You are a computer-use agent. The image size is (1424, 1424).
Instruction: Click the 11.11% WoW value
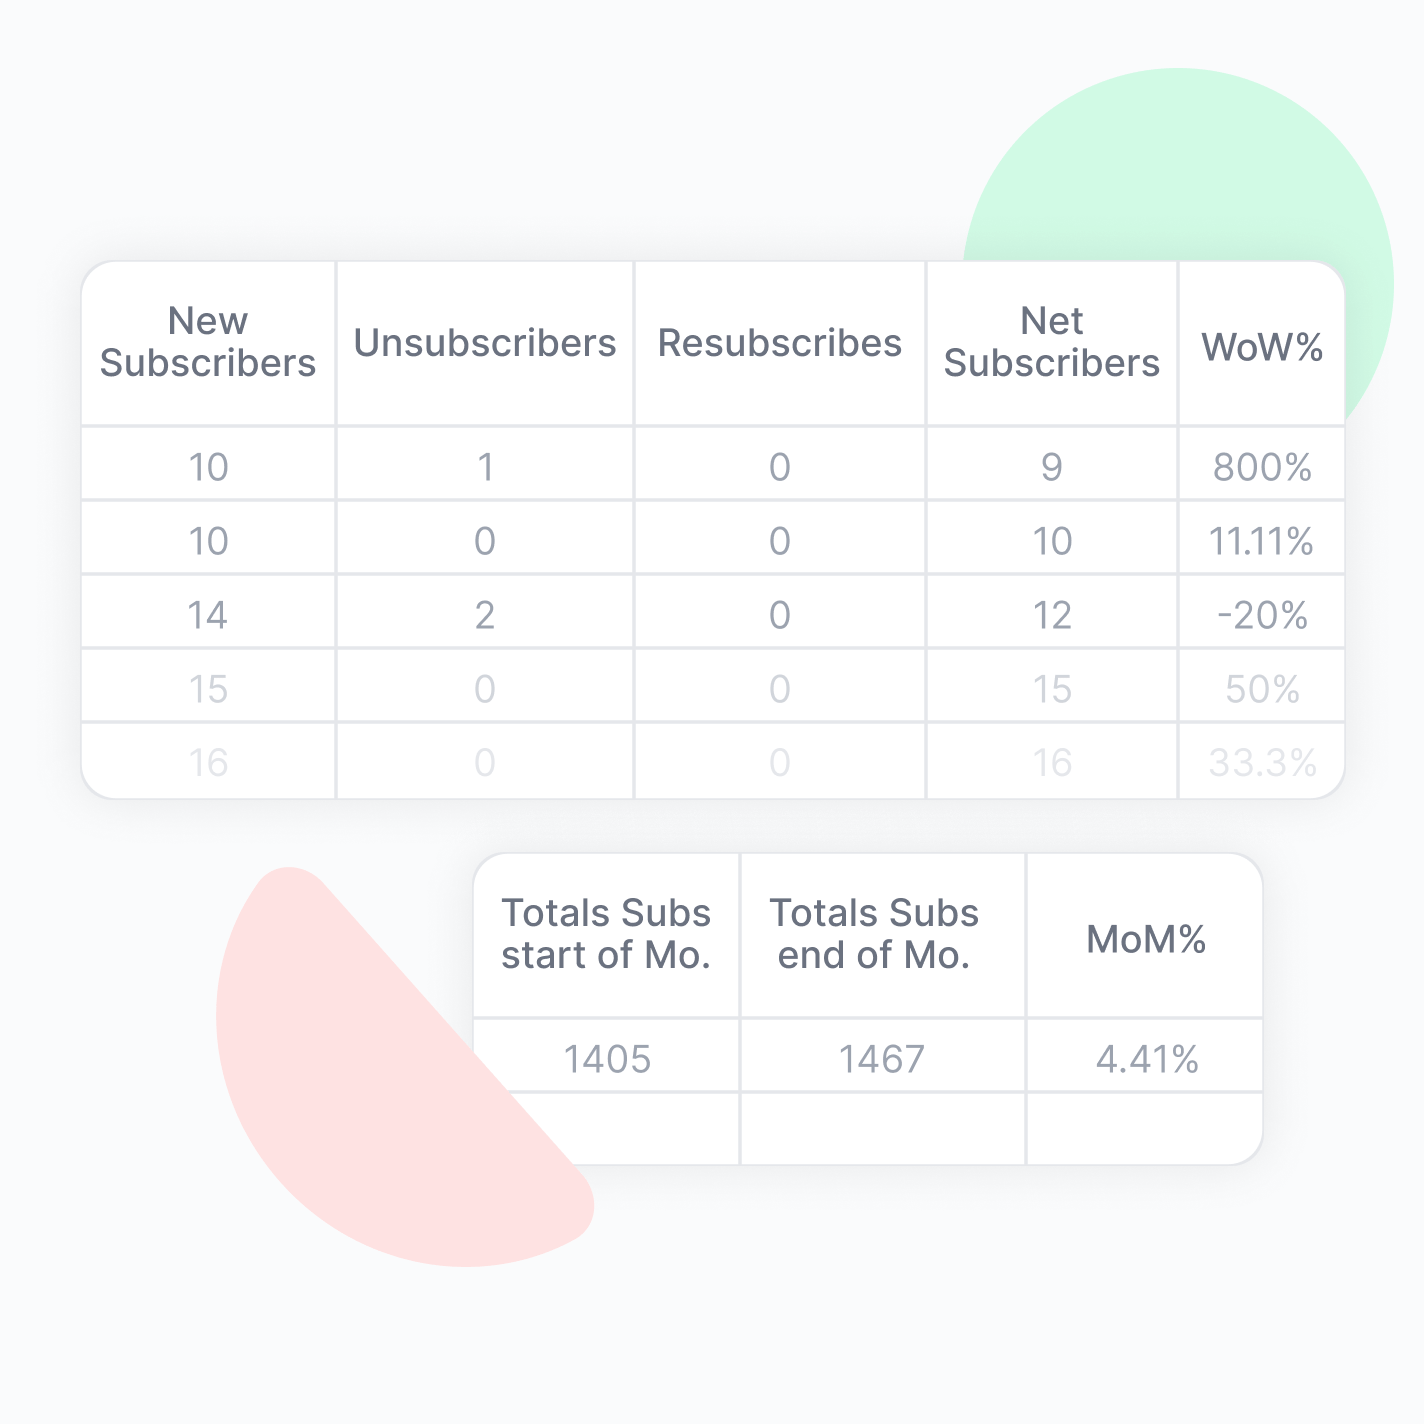[x=1262, y=541]
